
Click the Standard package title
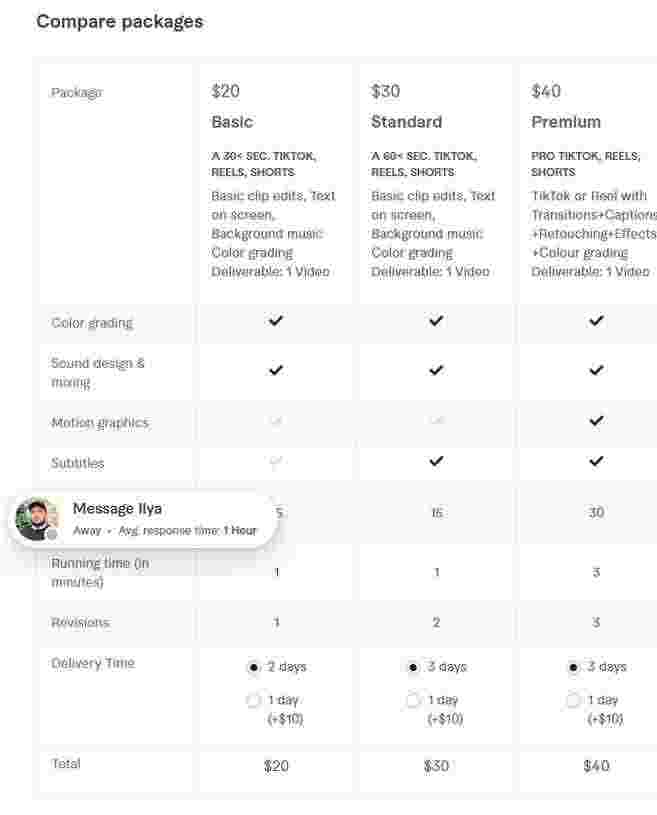tap(406, 122)
